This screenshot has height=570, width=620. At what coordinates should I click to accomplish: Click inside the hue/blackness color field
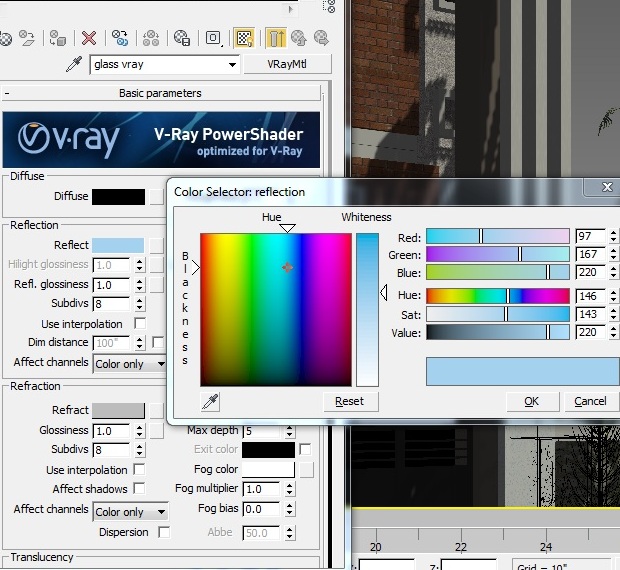tap(276, 310)
